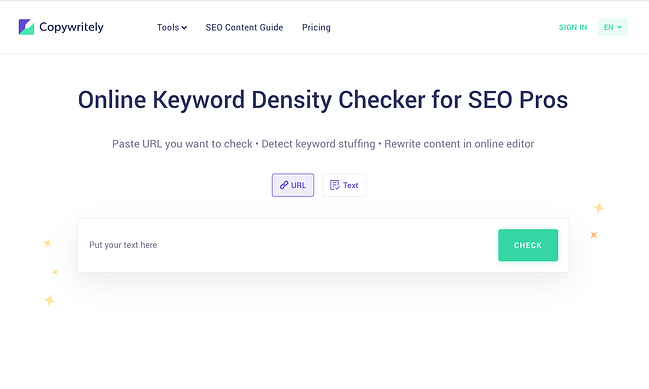Image resolution: width=649 pixels, height=389 pixels.
Task: Click the Copywritely brand name text
Action: (x=71, y=27)
